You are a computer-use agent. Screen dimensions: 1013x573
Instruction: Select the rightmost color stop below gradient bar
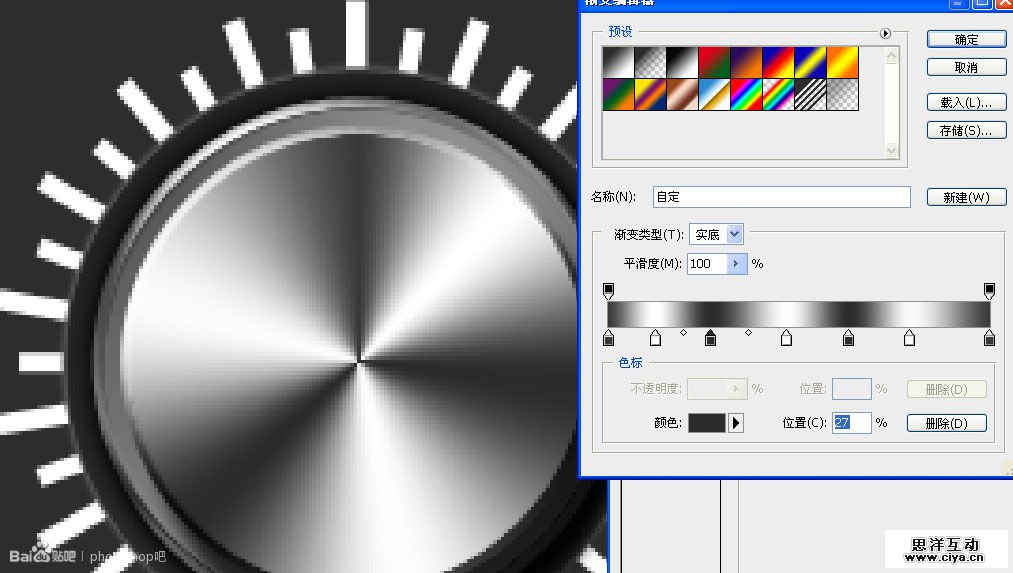tap(989, 339)
